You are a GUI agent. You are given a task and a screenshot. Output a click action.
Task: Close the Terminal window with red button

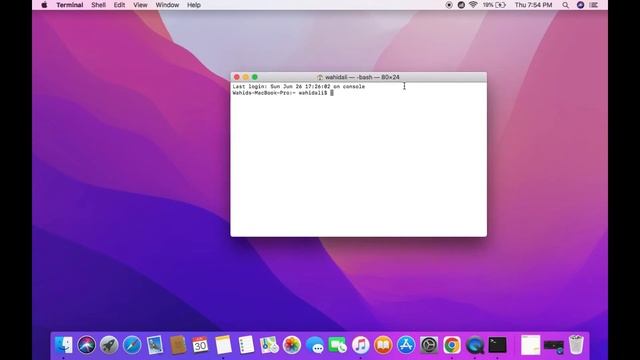237,77
